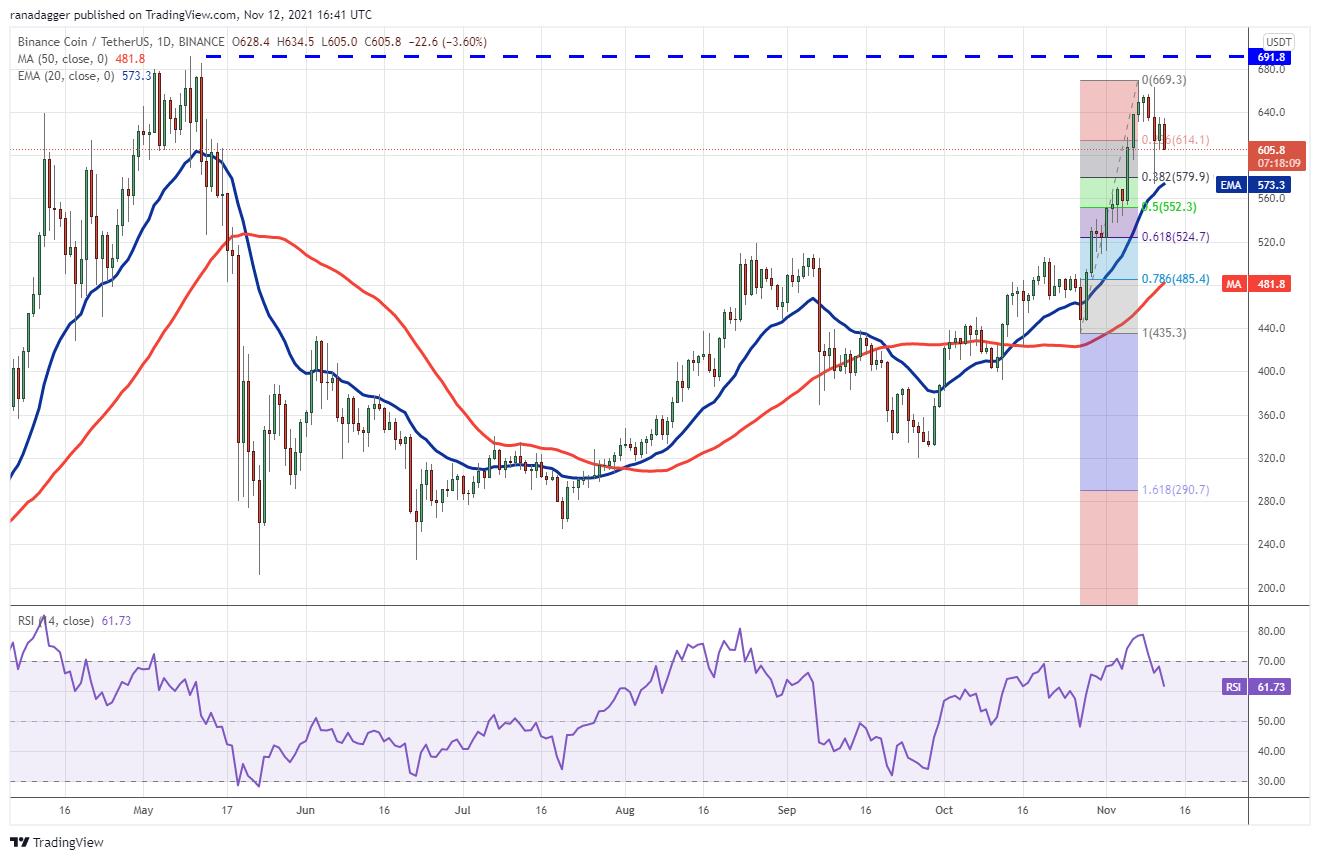Viewport: 1320px width, 860px height.
Task: Click the 520.0 price axis tick
Action: pyautogui.click(x=1274, y=243)
